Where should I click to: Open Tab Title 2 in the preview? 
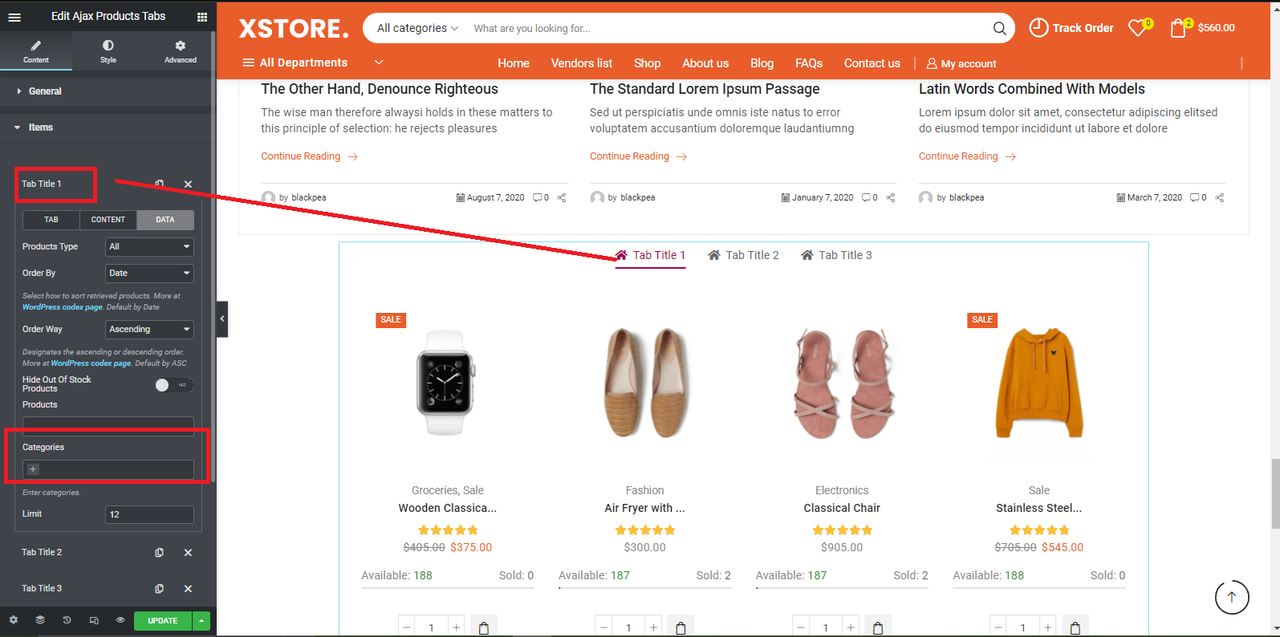pyautogui.click(x=743, y=255)
